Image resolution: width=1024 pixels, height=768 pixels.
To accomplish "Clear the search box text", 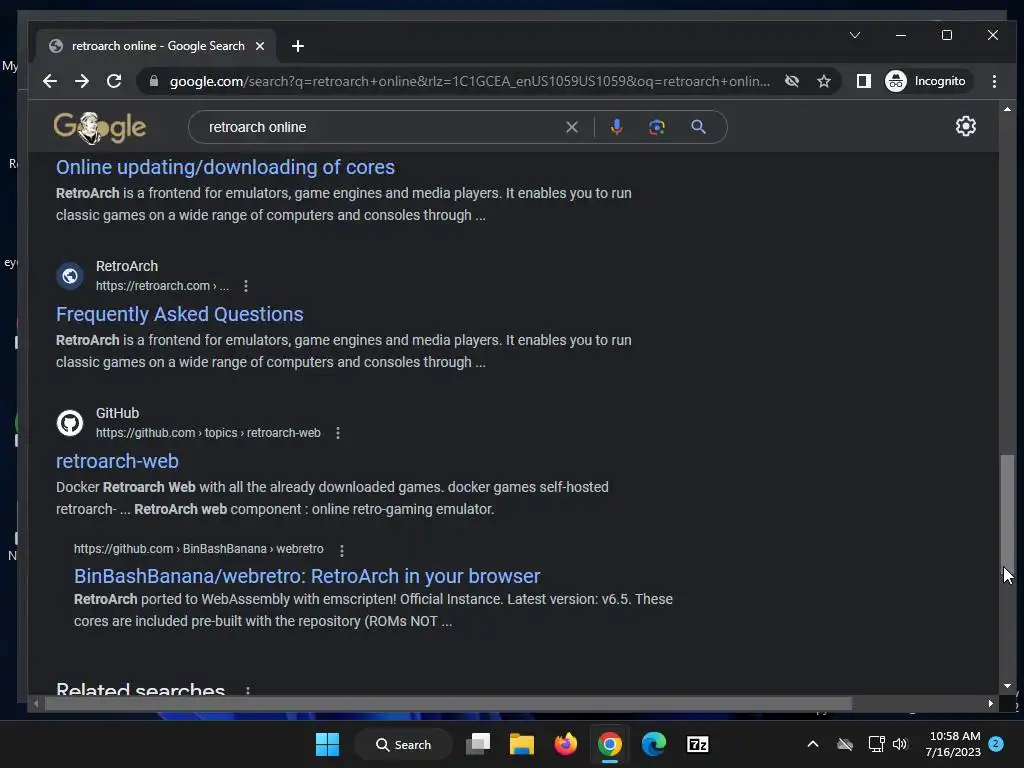I will tap(571, 127).
